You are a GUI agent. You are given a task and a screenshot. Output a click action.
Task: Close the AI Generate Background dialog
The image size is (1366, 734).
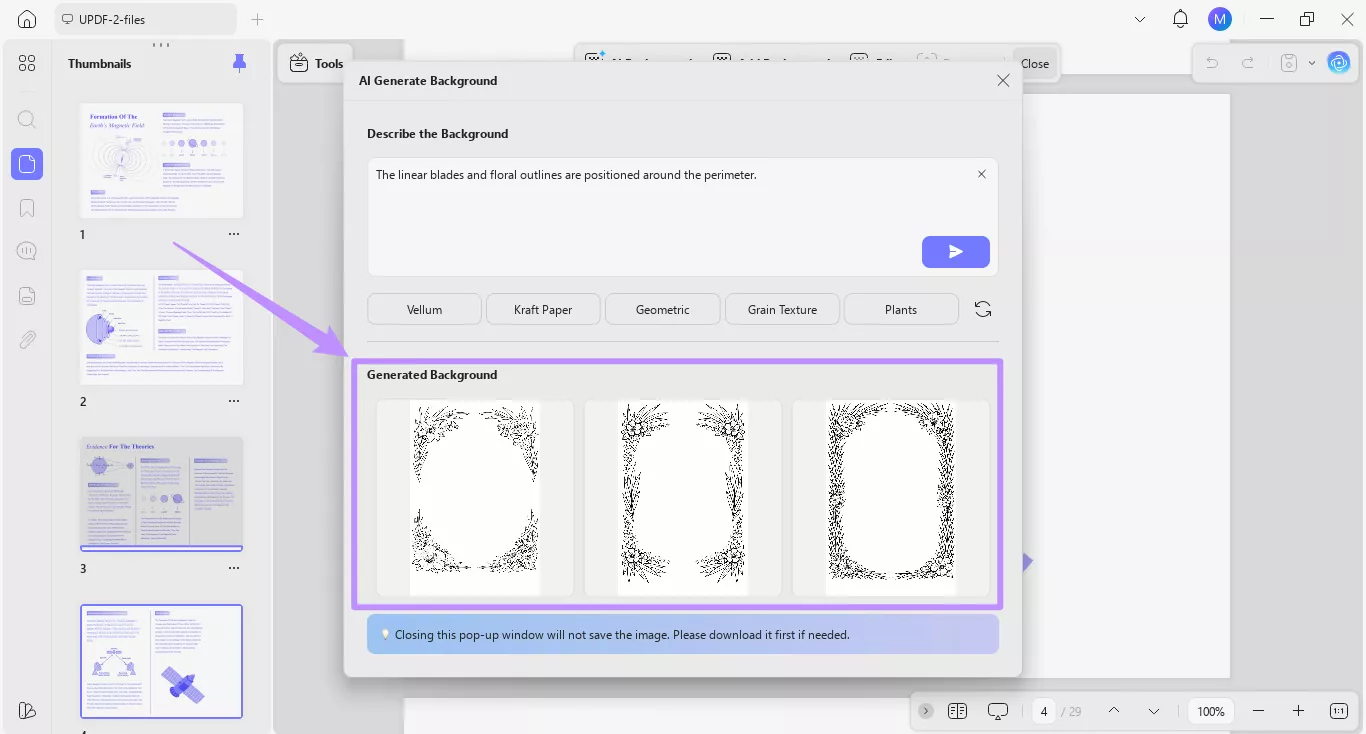[1003, 81]
